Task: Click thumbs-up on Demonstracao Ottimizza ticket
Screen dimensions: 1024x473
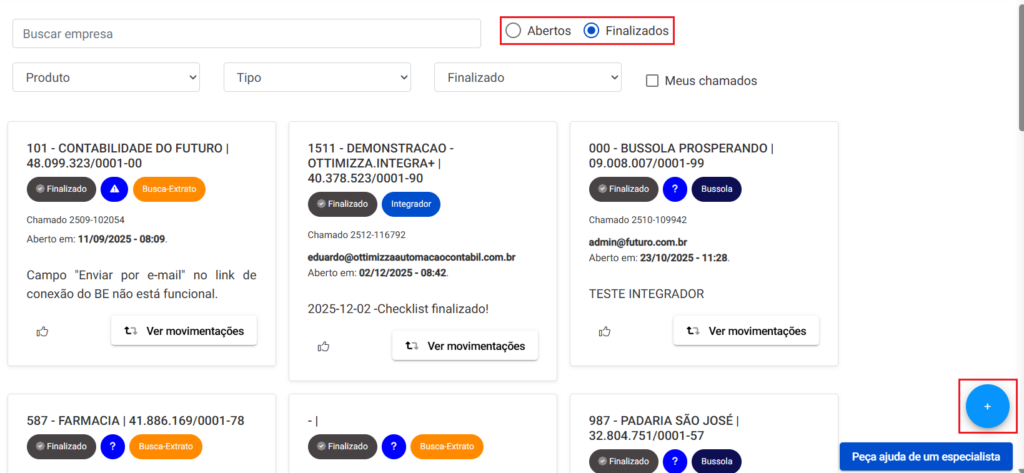Action: click(324, 346)
